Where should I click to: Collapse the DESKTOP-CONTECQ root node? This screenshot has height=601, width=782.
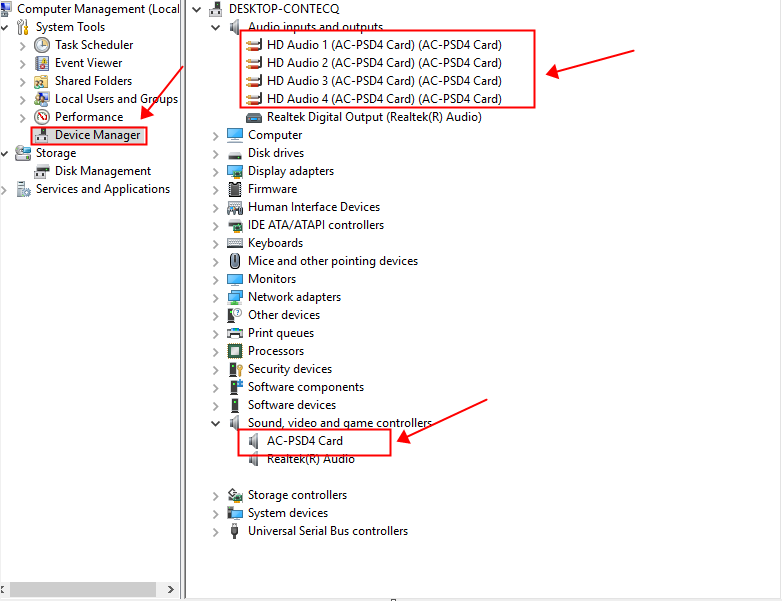tap(197, 9)
